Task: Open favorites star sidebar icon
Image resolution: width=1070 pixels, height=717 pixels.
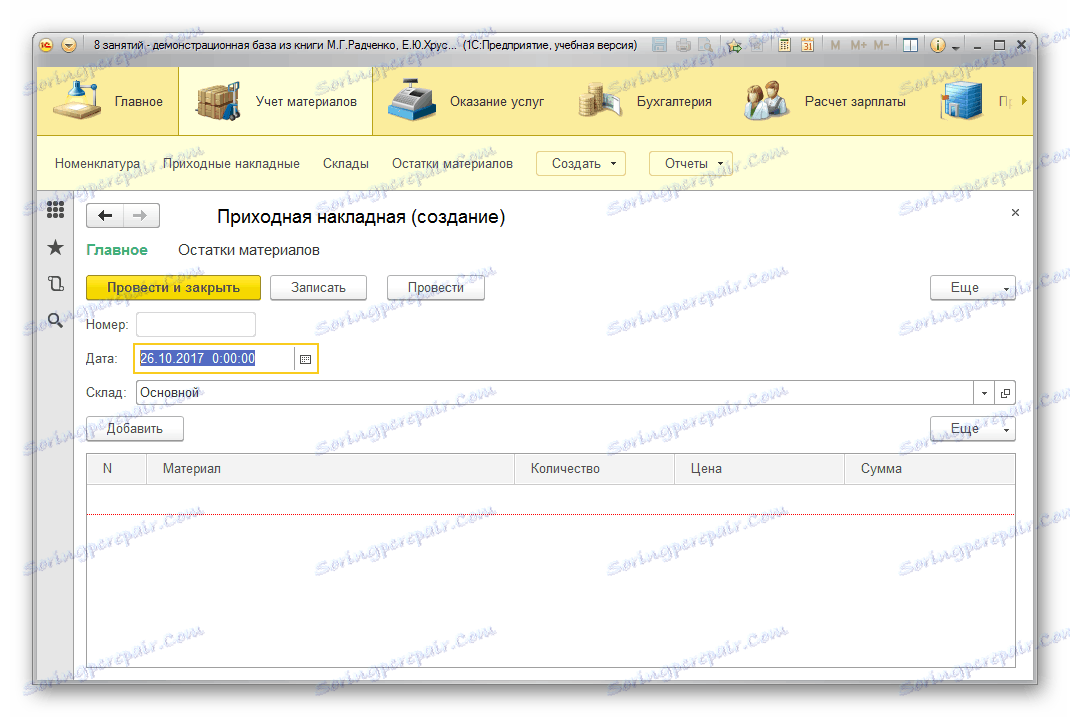Action: [55, 247]
